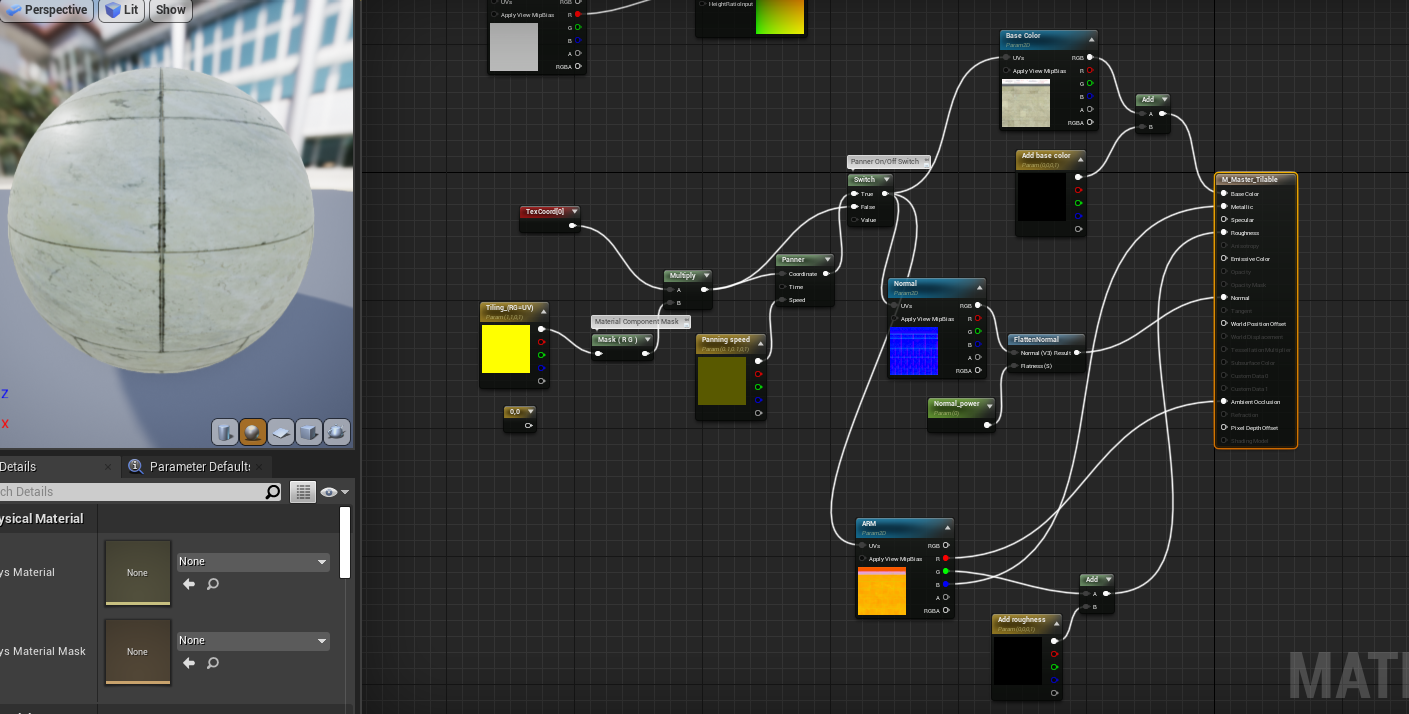The image size is (1409, 714).
Task: Browse to Phys Material asset magnifier
Action: (x=213, y=584)
